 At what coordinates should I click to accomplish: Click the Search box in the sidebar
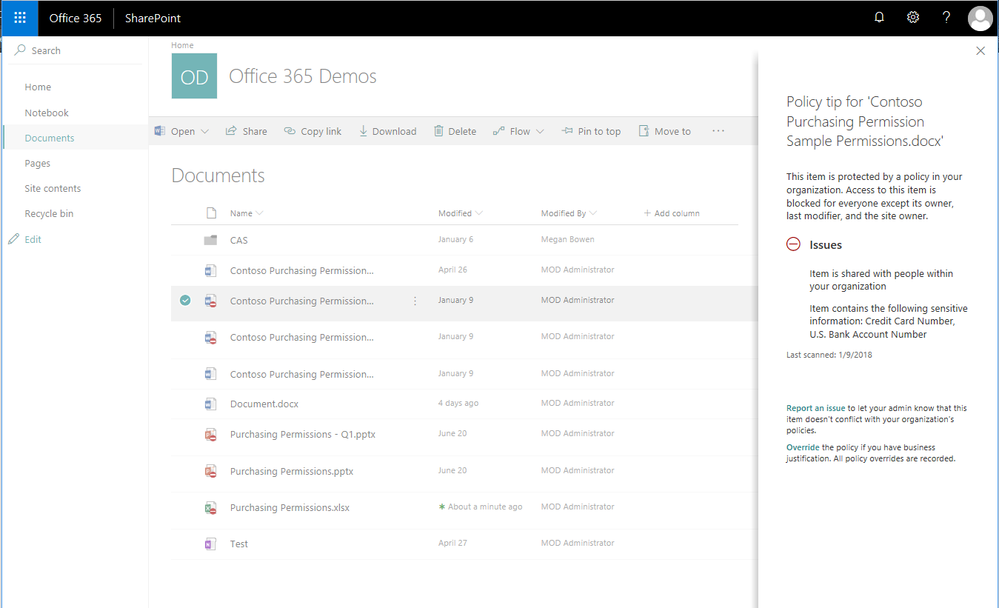(x=75, y=50)
